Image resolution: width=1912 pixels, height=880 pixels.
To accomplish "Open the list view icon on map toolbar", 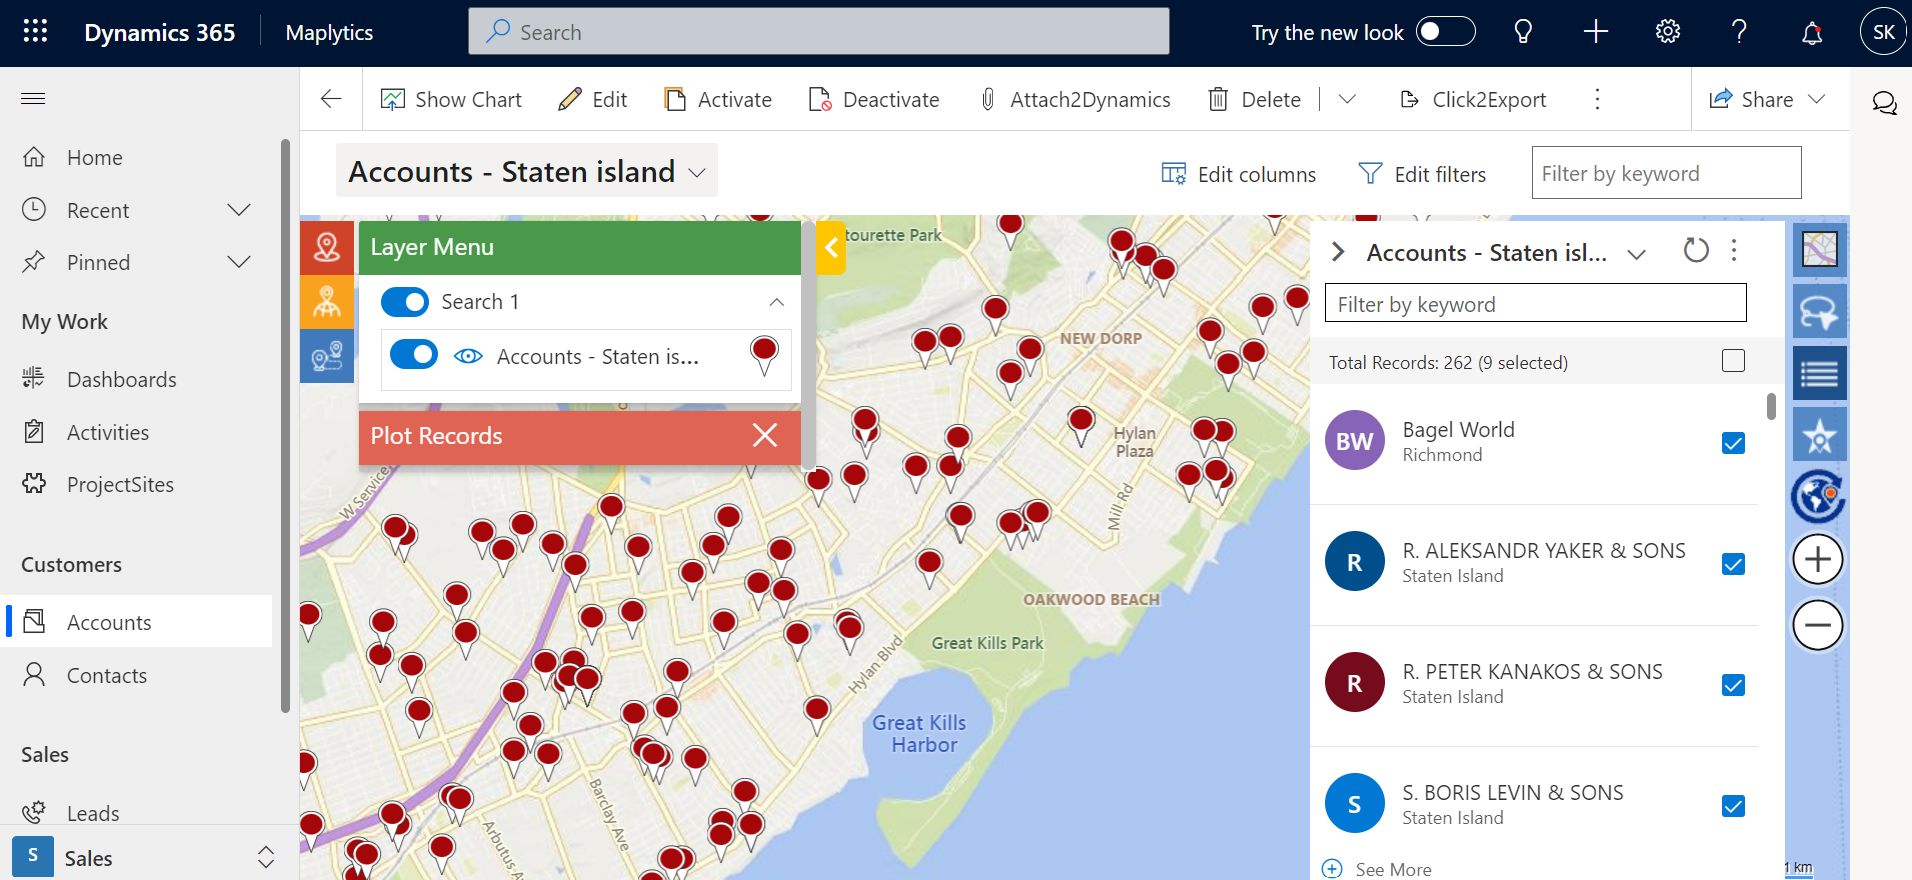I will click(x=1819, y=375).
